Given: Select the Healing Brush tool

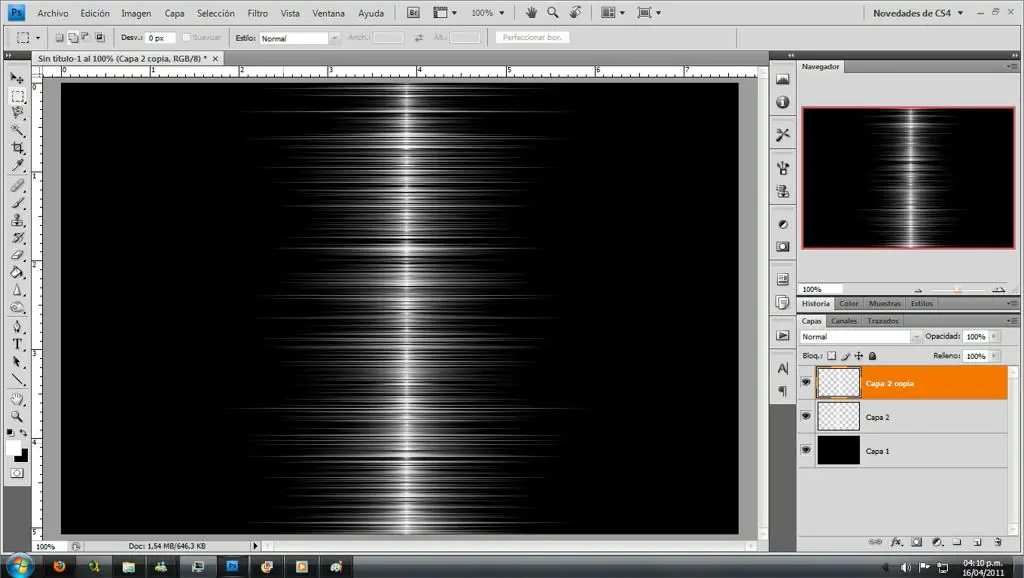Looking at the screenshot, I should [x=17, y=185].
